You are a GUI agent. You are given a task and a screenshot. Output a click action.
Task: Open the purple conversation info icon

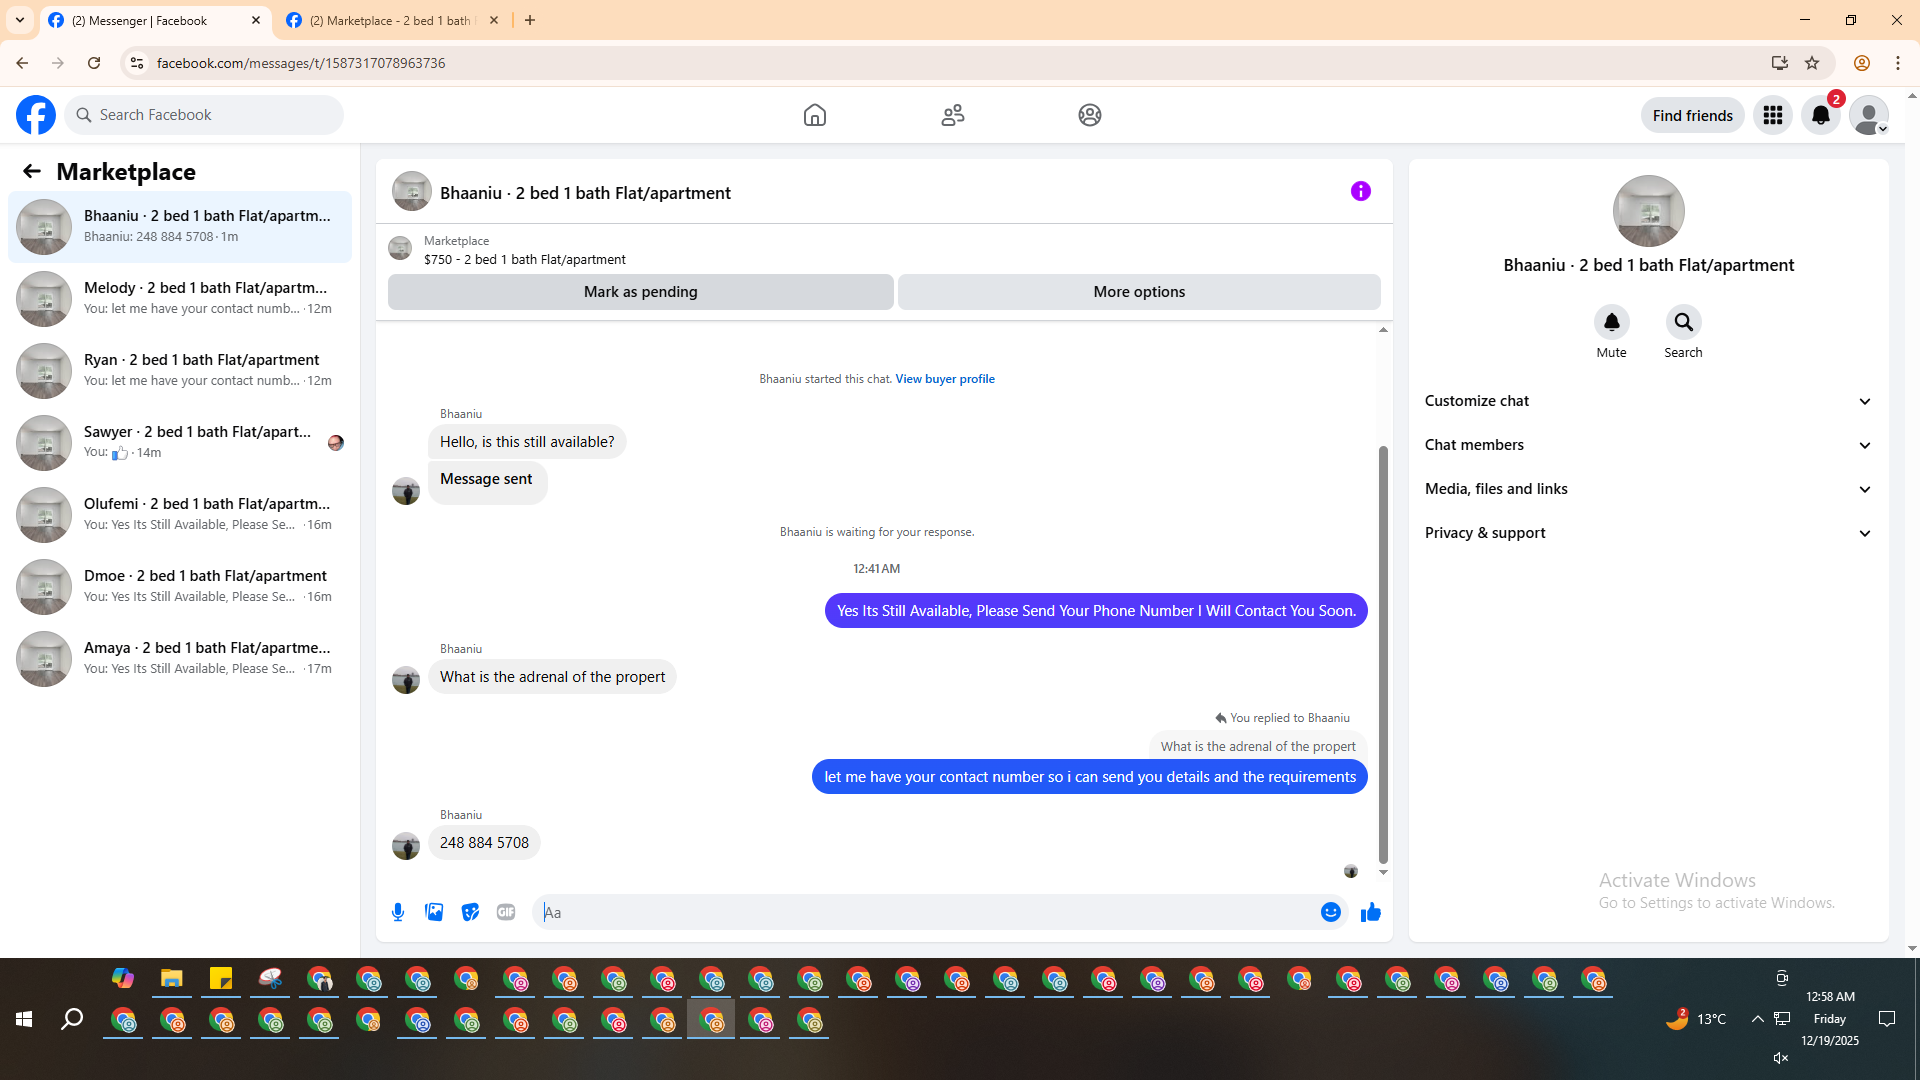click(x=1360, y=191)
